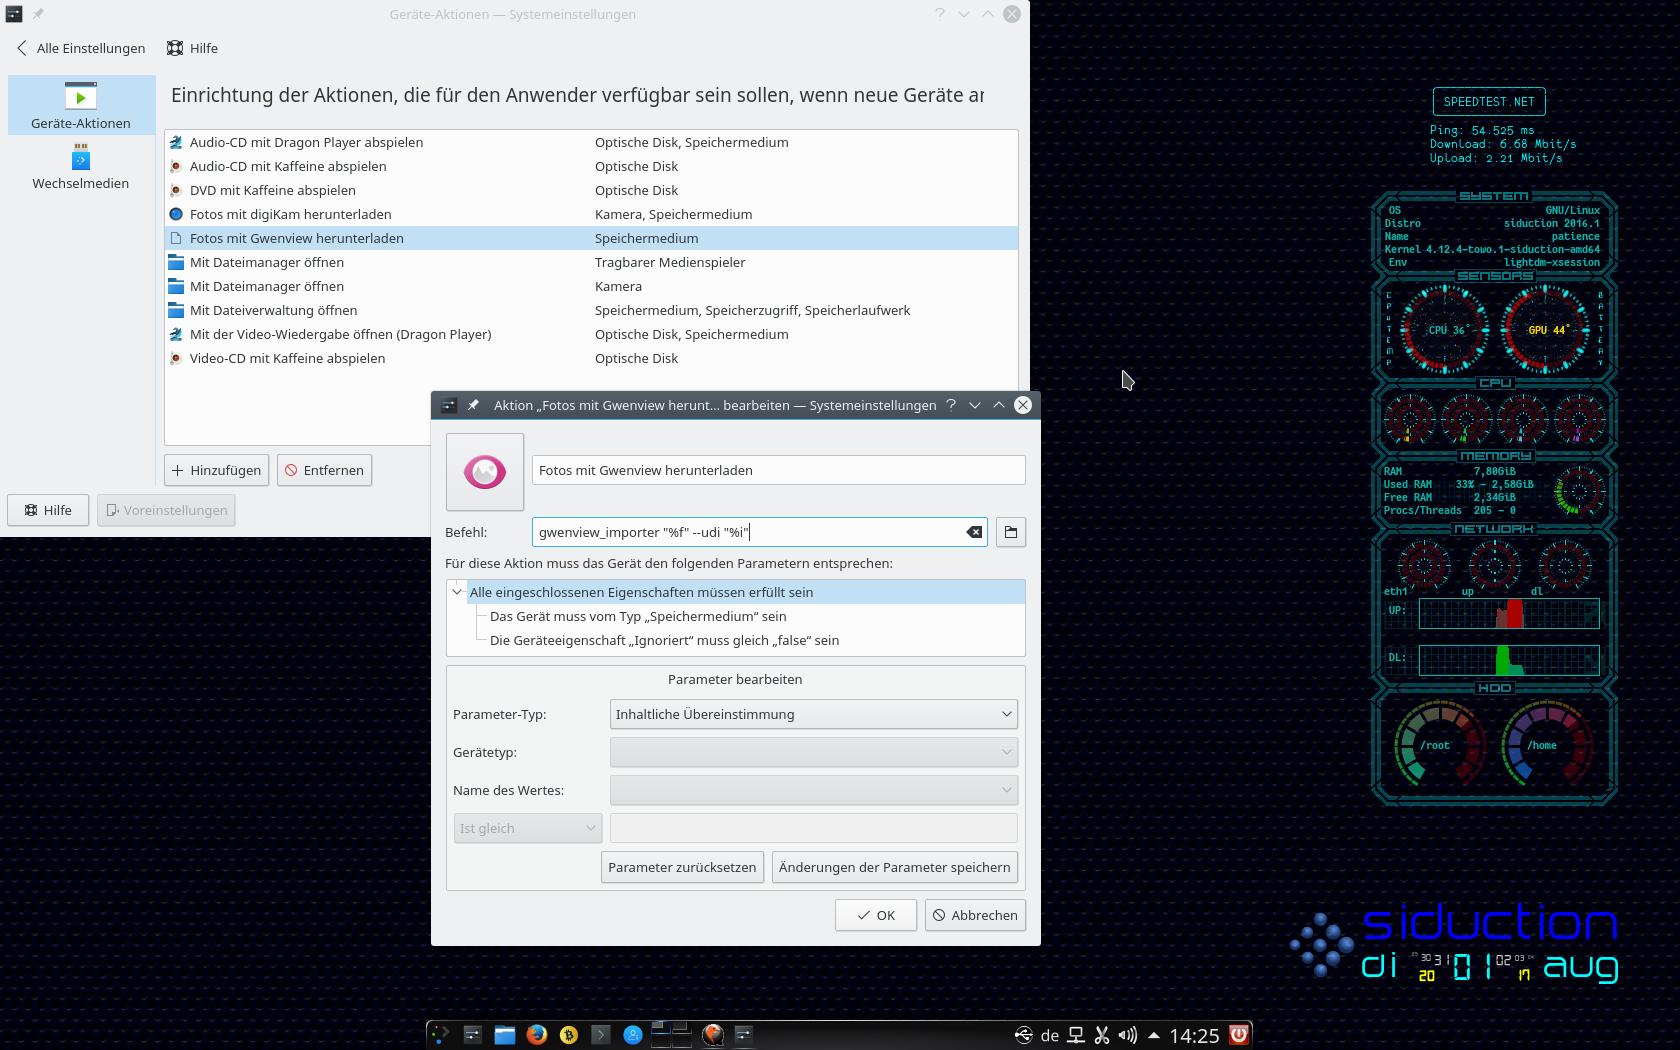The width and height of the screenshot is (1680, 1050).
Task: Click Parameter zurücksetzen button
Action: (682, 867)
